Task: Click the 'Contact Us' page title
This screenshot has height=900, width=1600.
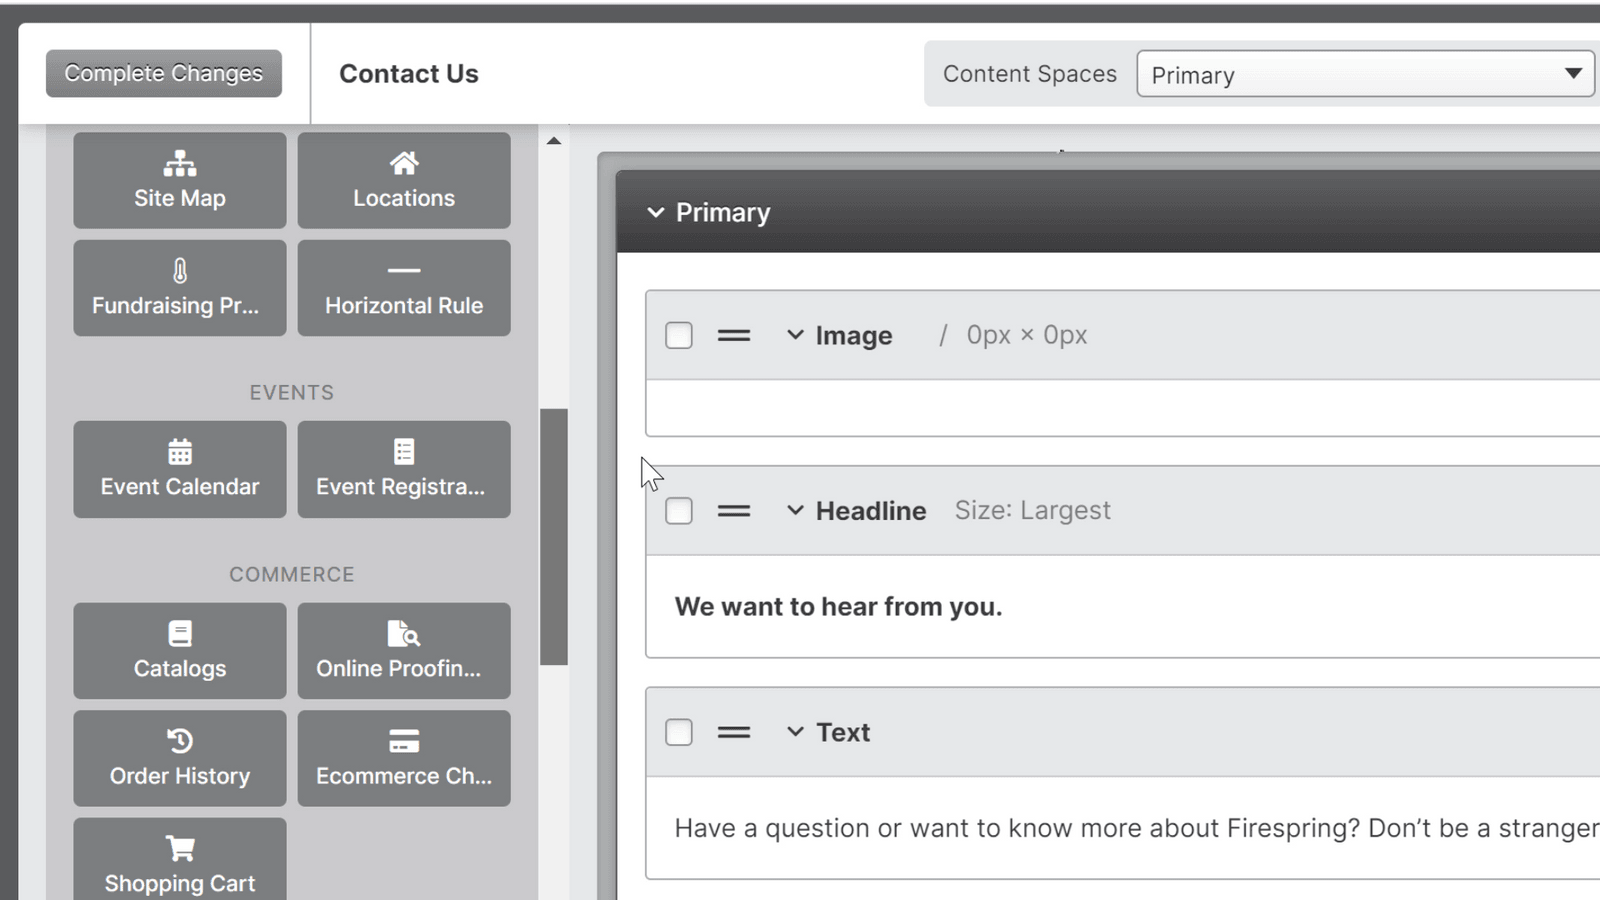Action: (409, 74)
